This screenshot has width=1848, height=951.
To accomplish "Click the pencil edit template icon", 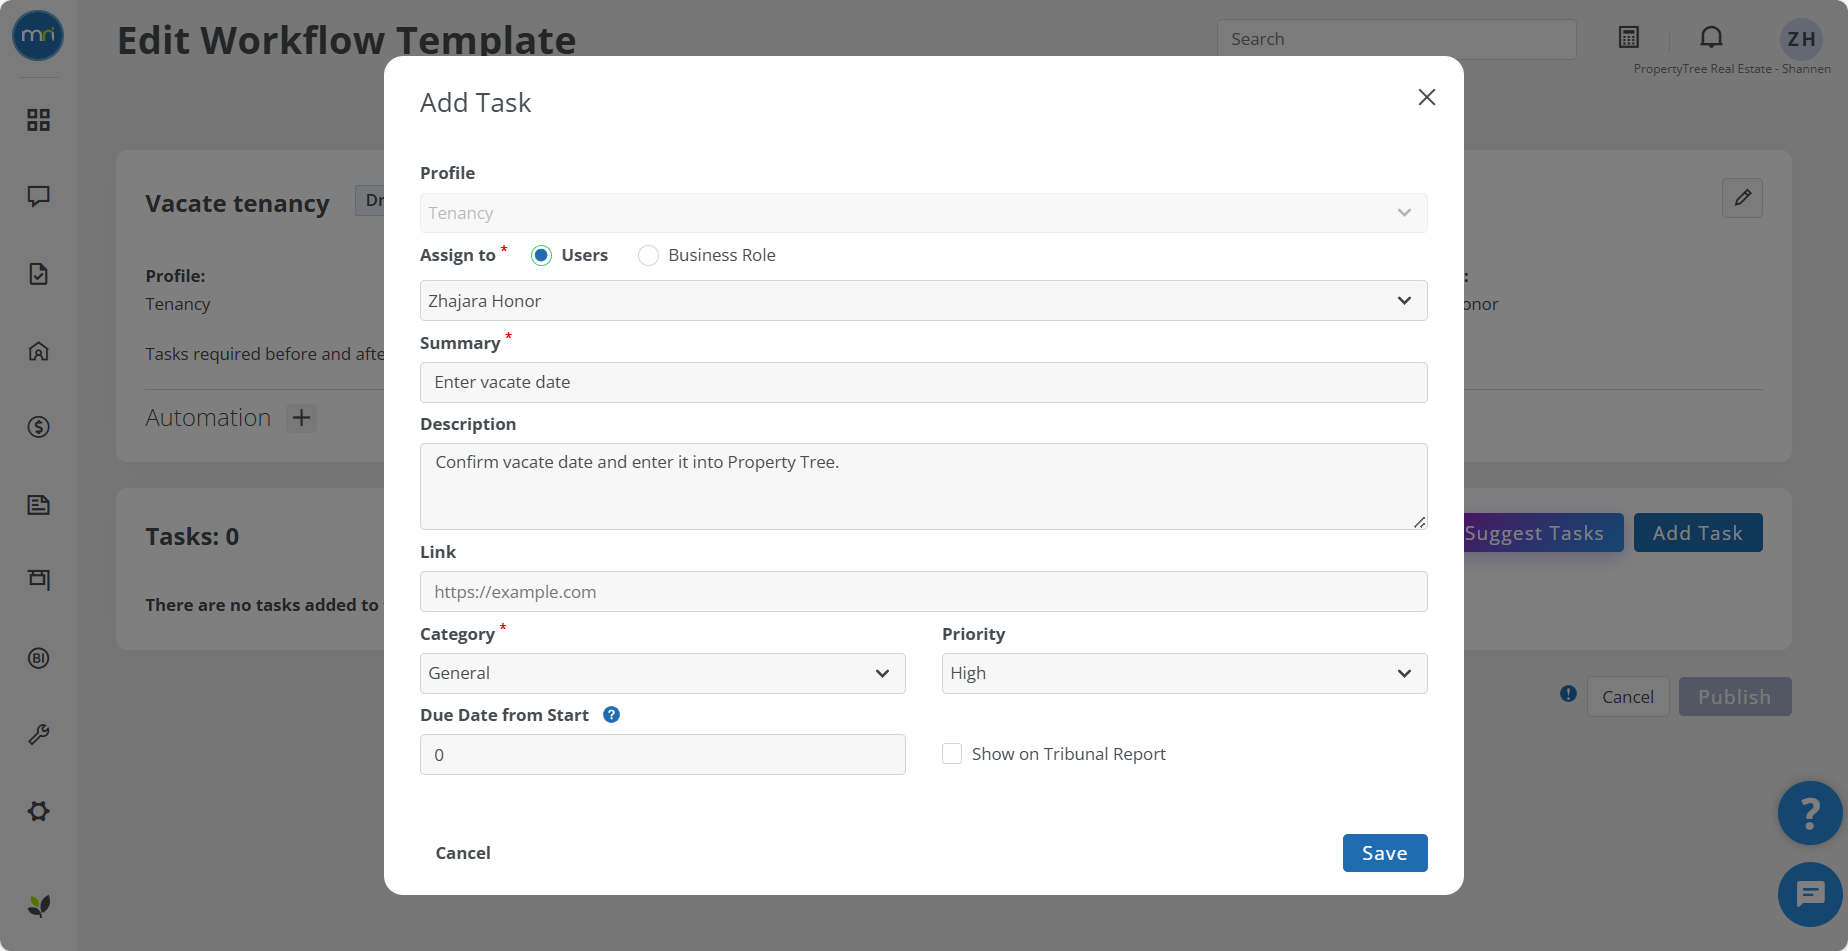I will tap(1742, 198).
